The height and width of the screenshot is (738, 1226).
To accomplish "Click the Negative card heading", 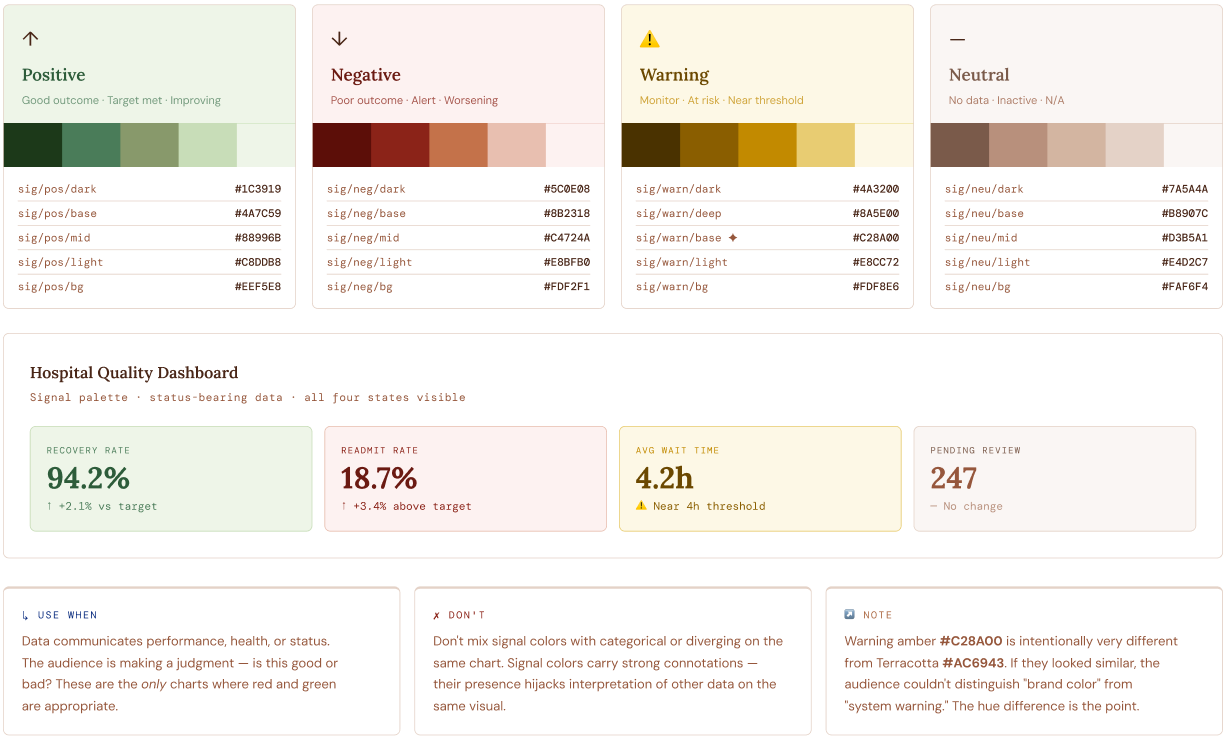I will coord(366,75).
